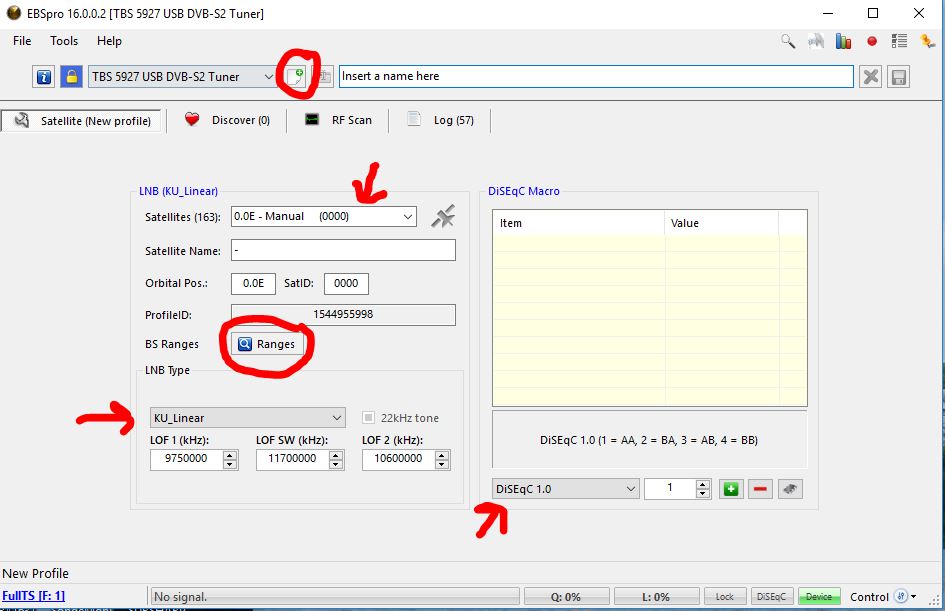Click the LOF 1 (kHz) stepper arrows
Screen dimensions: 945x611
point(230,459)
